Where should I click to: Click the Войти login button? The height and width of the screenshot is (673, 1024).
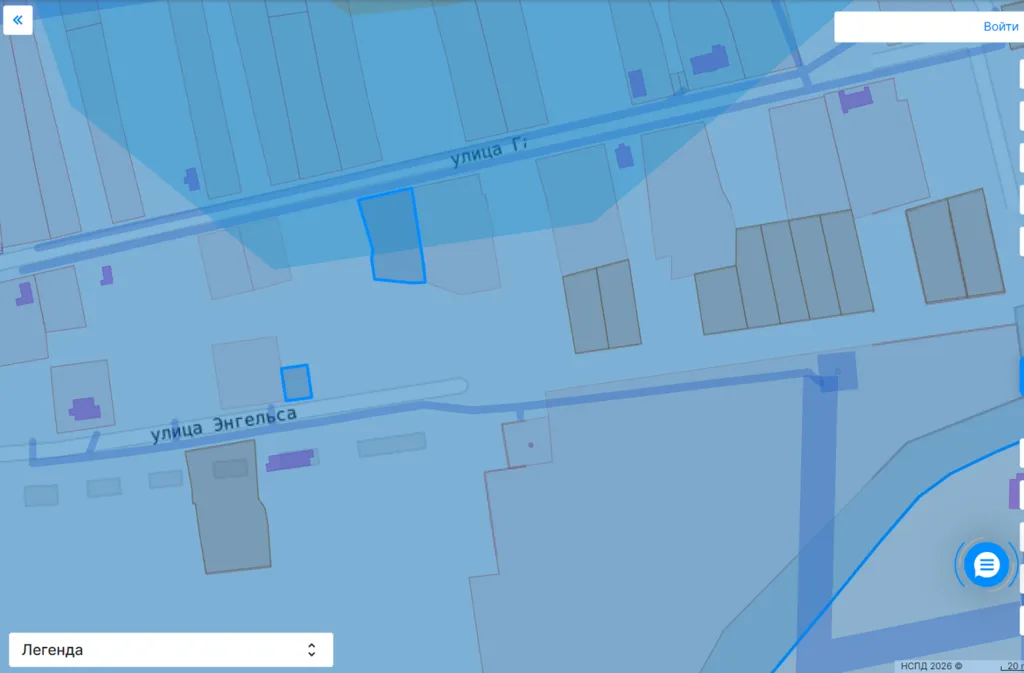click(999, 27)
